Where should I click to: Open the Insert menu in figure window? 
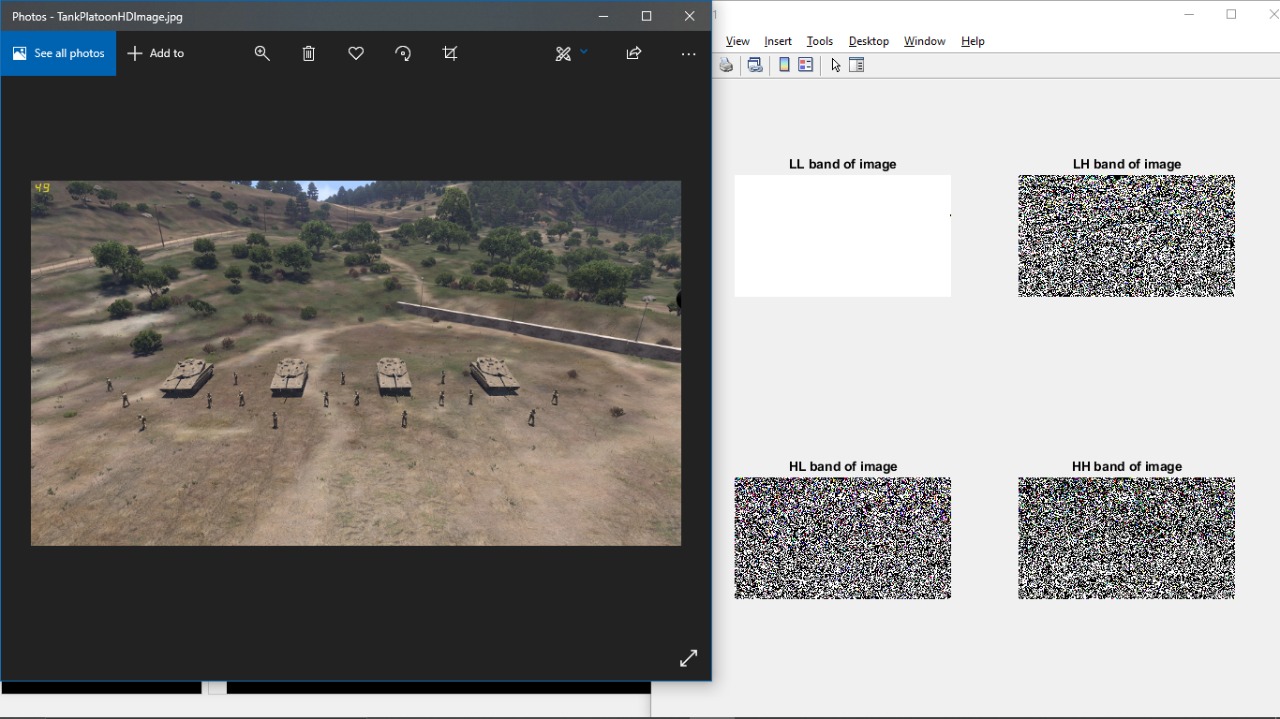click(x=778, y=41)
